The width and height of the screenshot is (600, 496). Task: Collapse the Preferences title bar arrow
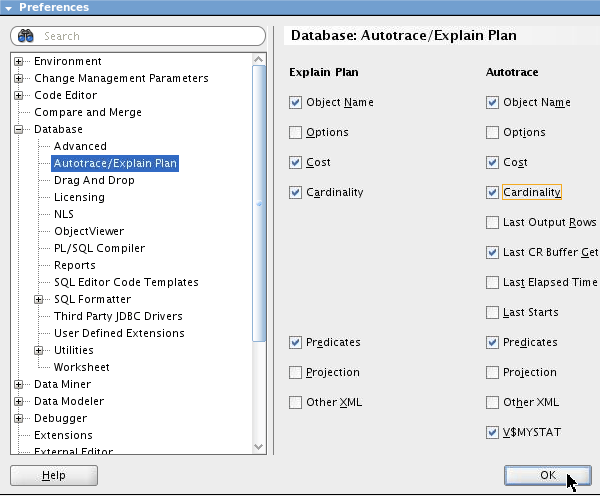[x=9, y=7]
